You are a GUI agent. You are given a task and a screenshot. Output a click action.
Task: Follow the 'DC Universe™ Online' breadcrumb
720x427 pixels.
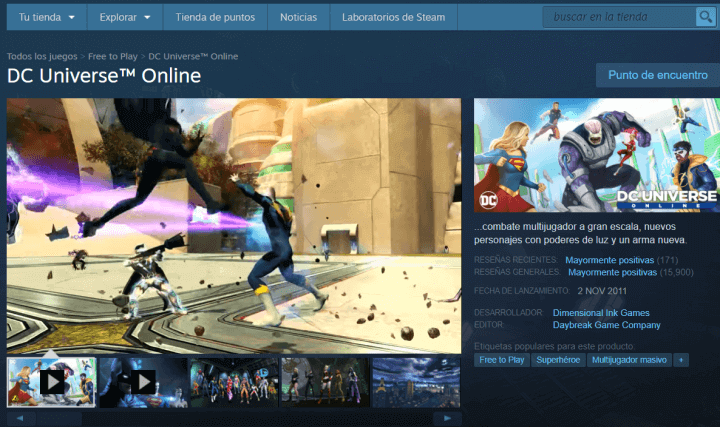pos(193,56)
